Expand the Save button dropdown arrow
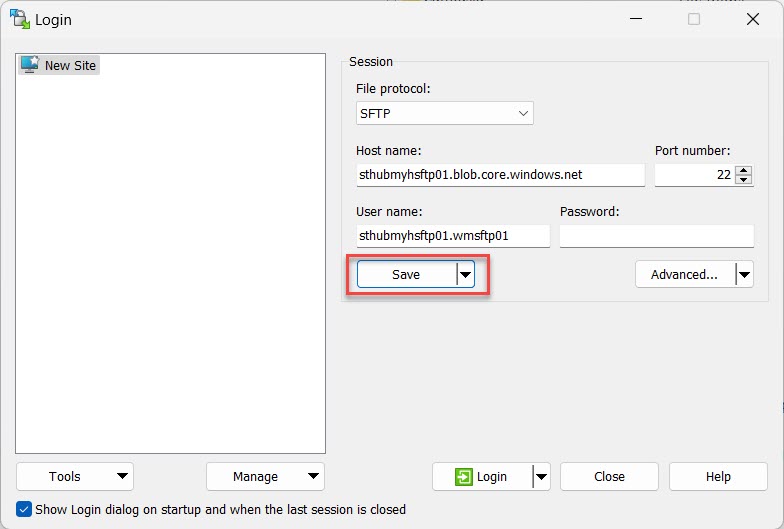 pyautogui.click(x=466, y=275)
